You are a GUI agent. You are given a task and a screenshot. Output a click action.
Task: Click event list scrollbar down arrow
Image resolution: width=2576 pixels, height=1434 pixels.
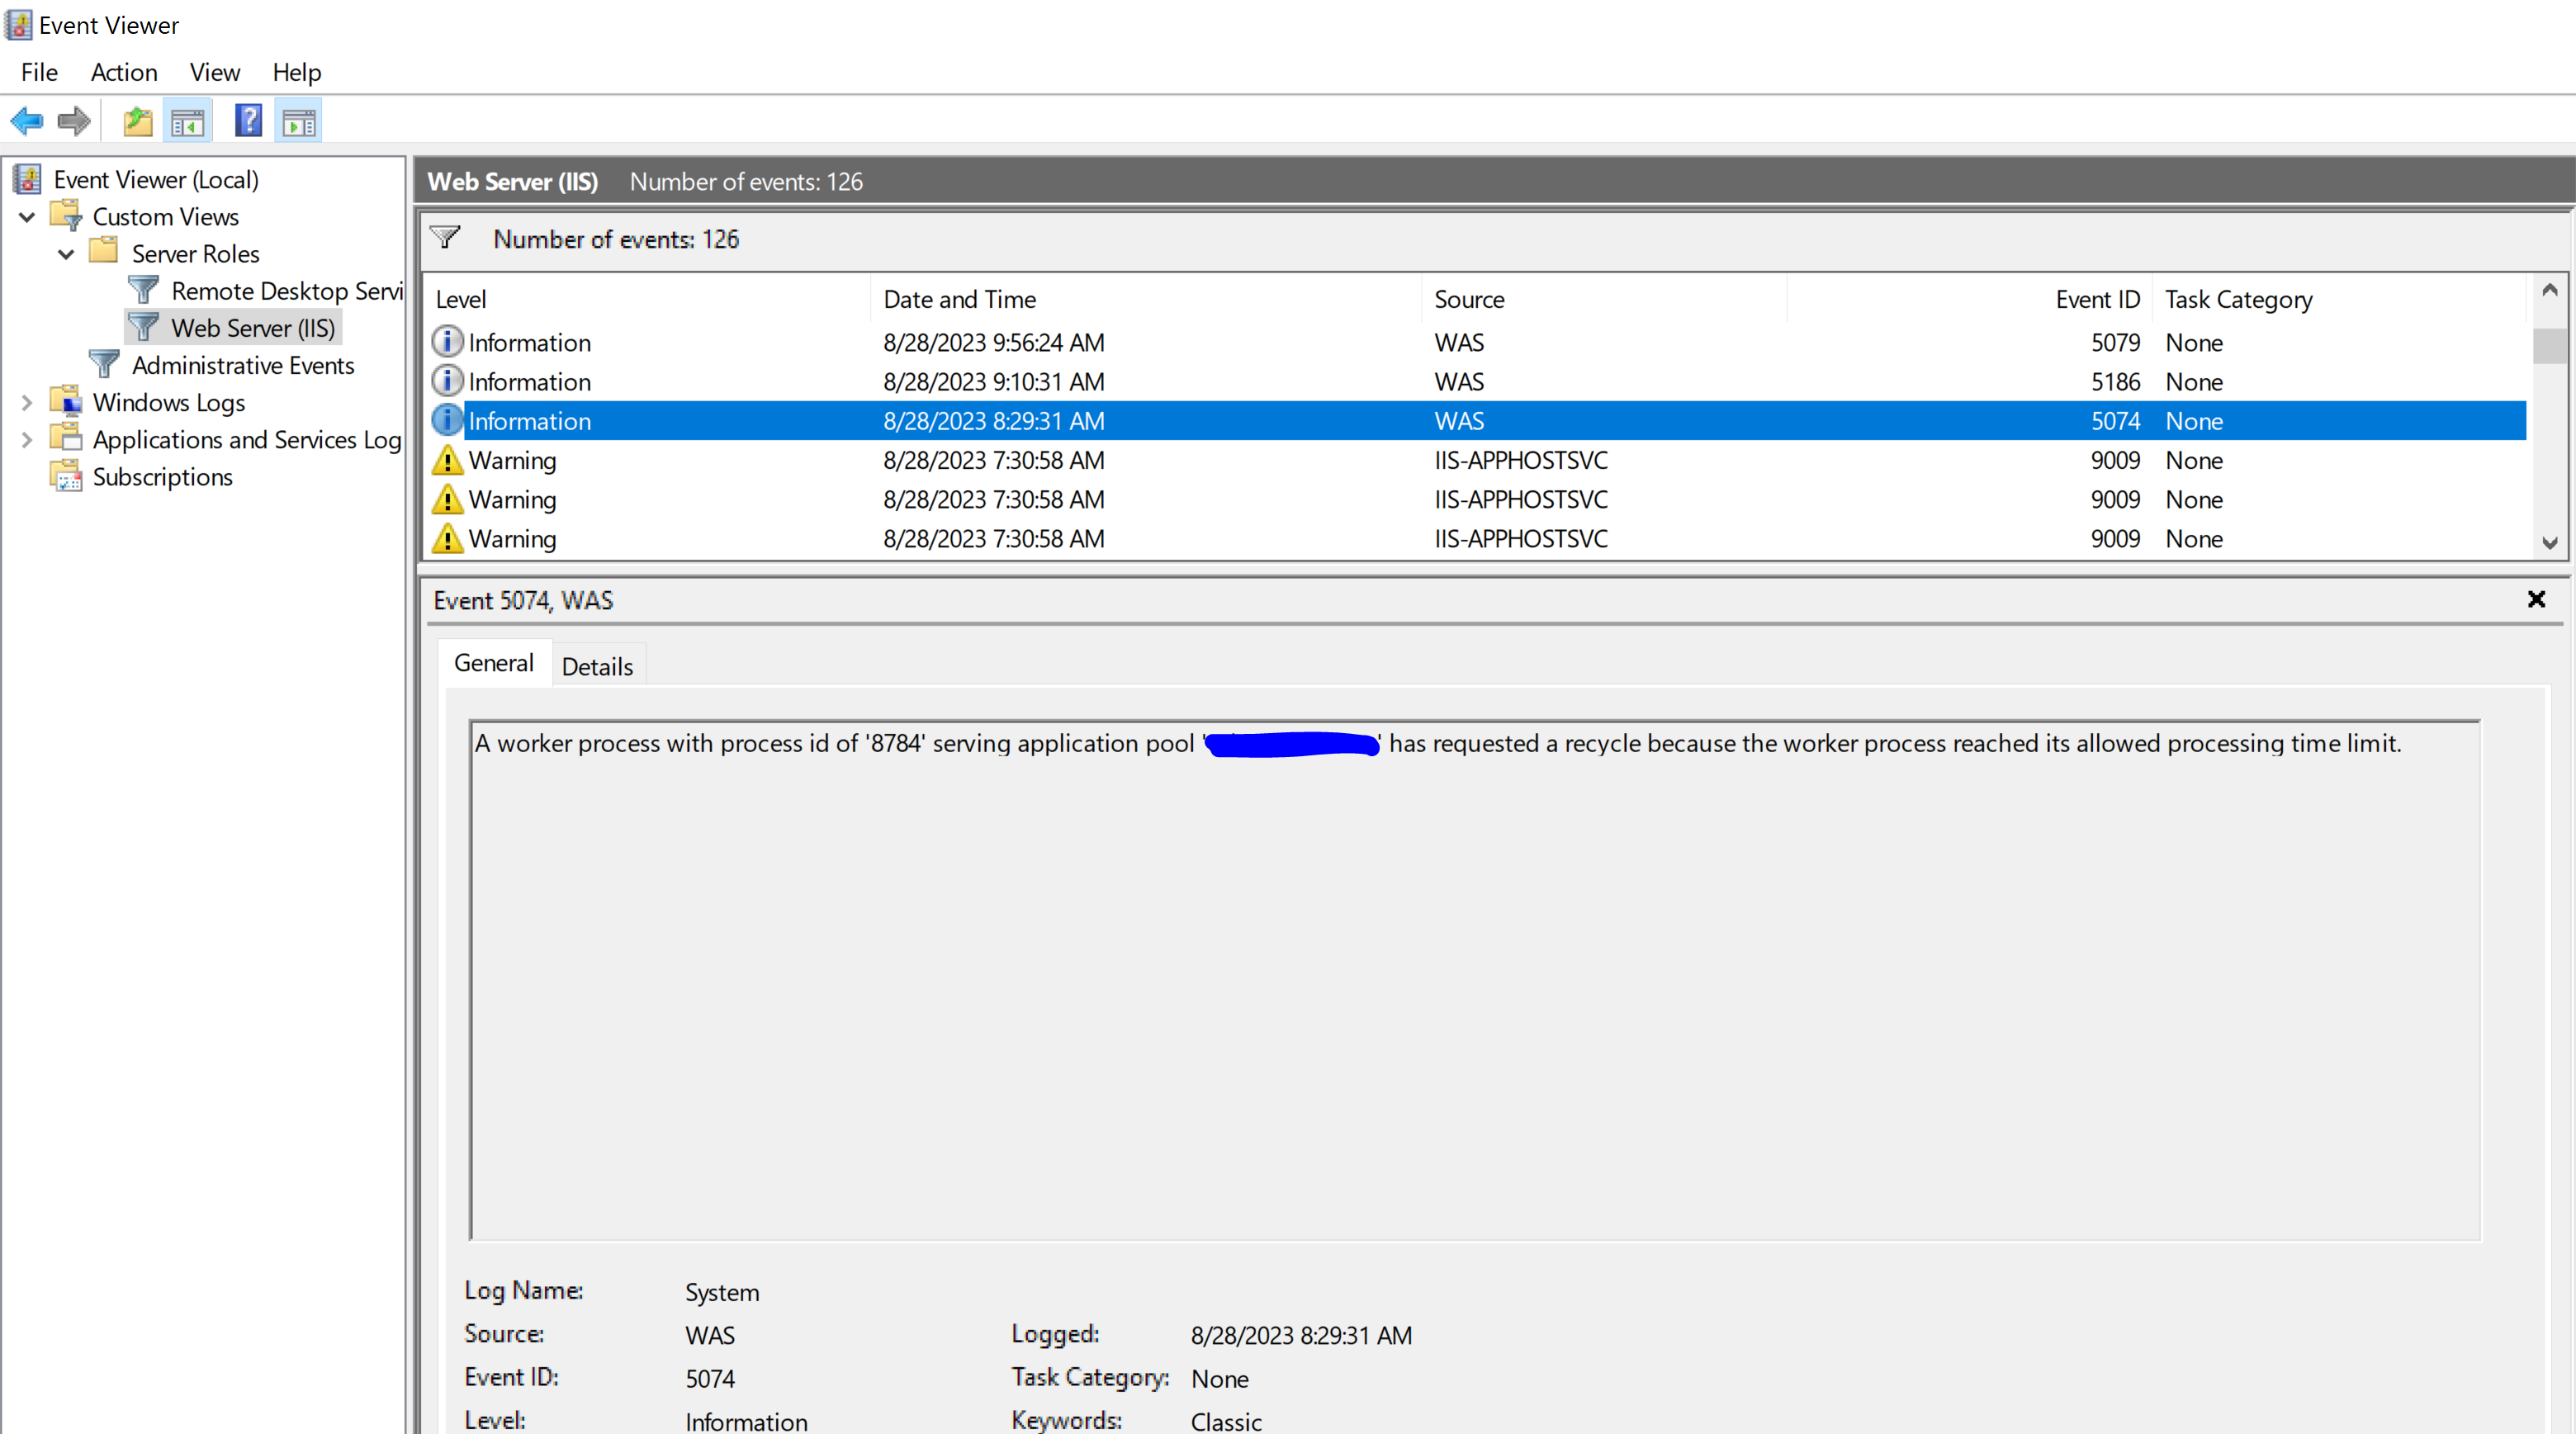pyautogui.click(x=2549, y=543)
